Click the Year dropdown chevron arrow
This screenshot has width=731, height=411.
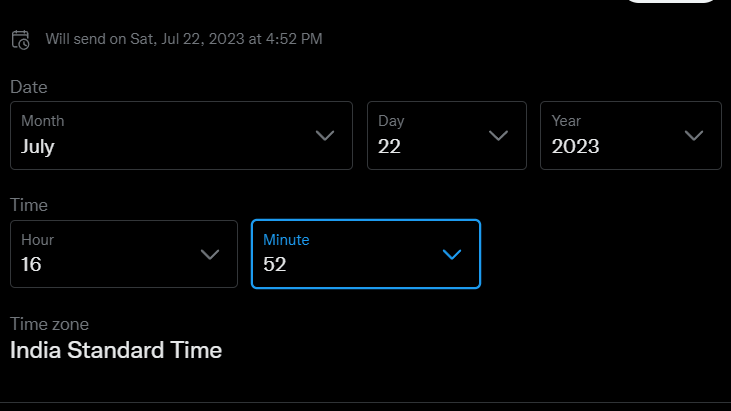694,136
